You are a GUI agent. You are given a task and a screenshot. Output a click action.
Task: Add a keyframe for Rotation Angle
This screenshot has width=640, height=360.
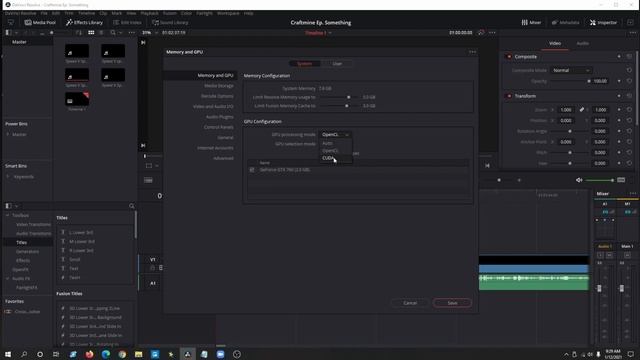(619, 131)
